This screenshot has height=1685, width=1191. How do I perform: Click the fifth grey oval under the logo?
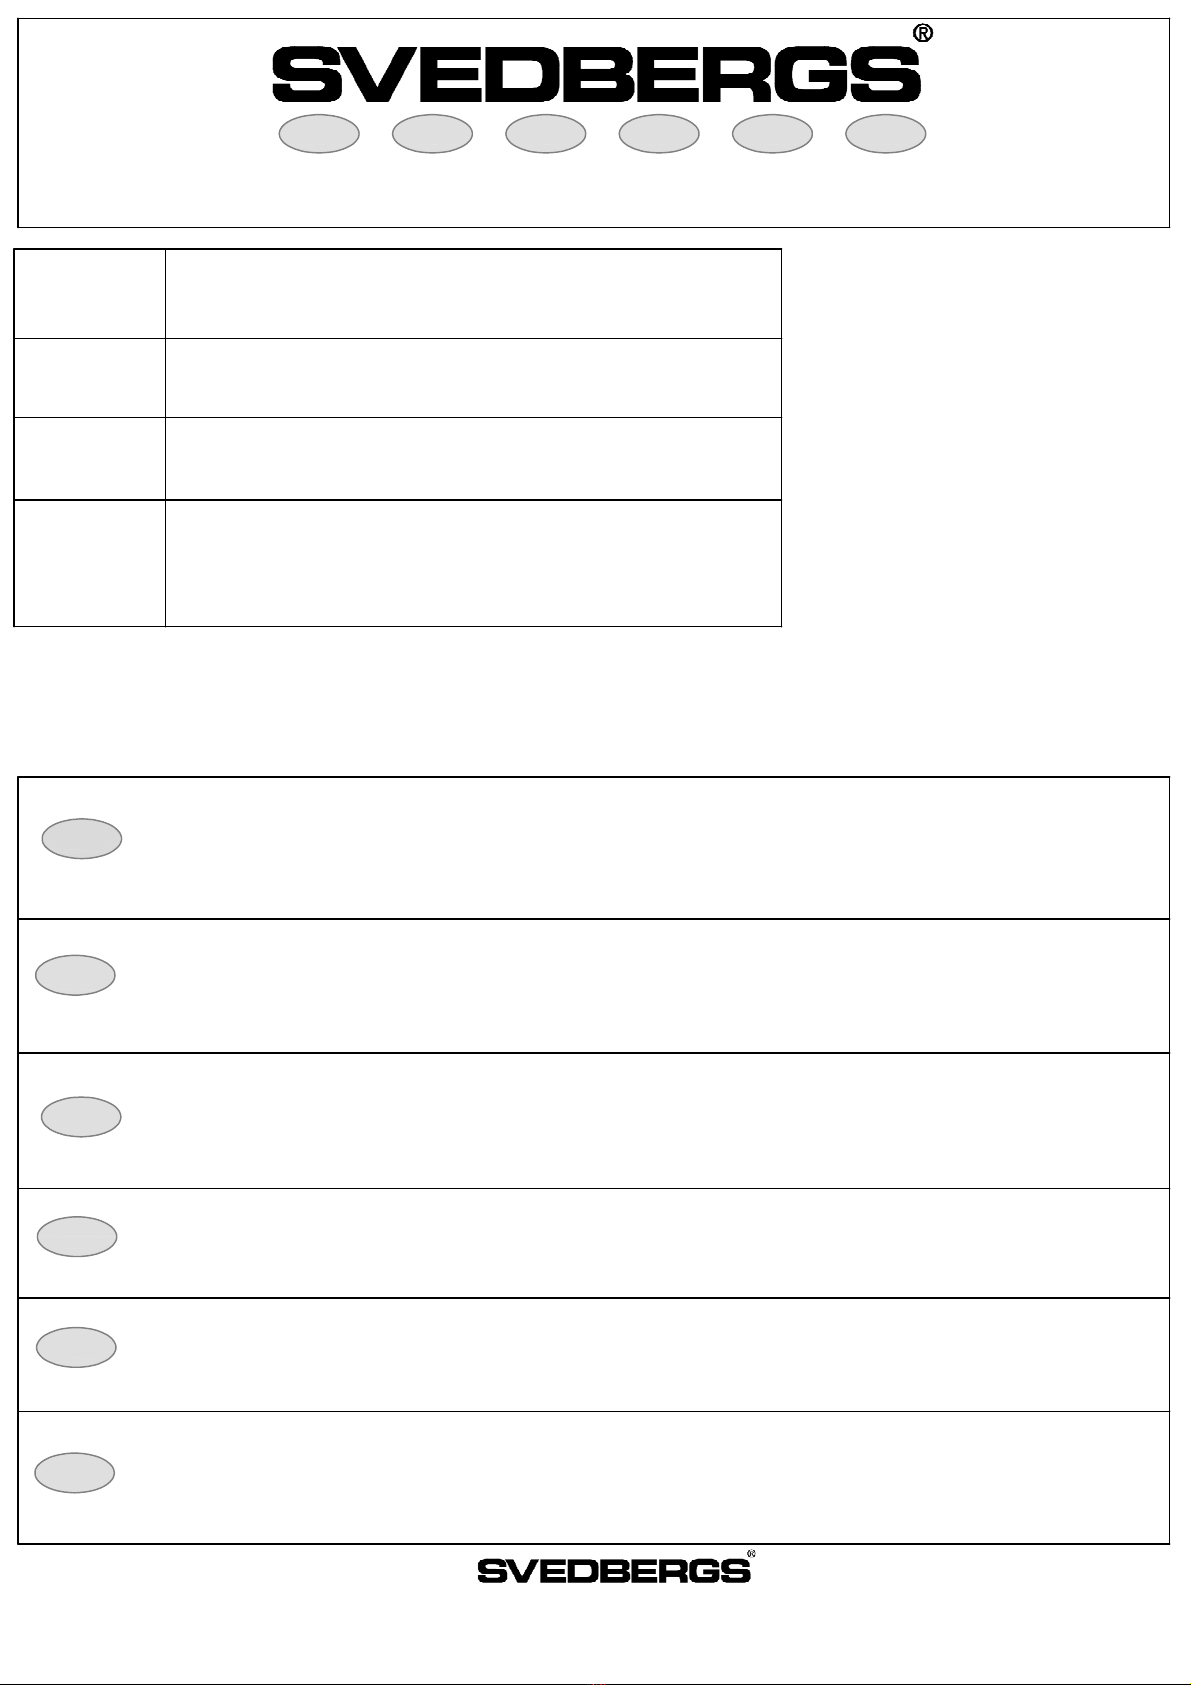772,134
